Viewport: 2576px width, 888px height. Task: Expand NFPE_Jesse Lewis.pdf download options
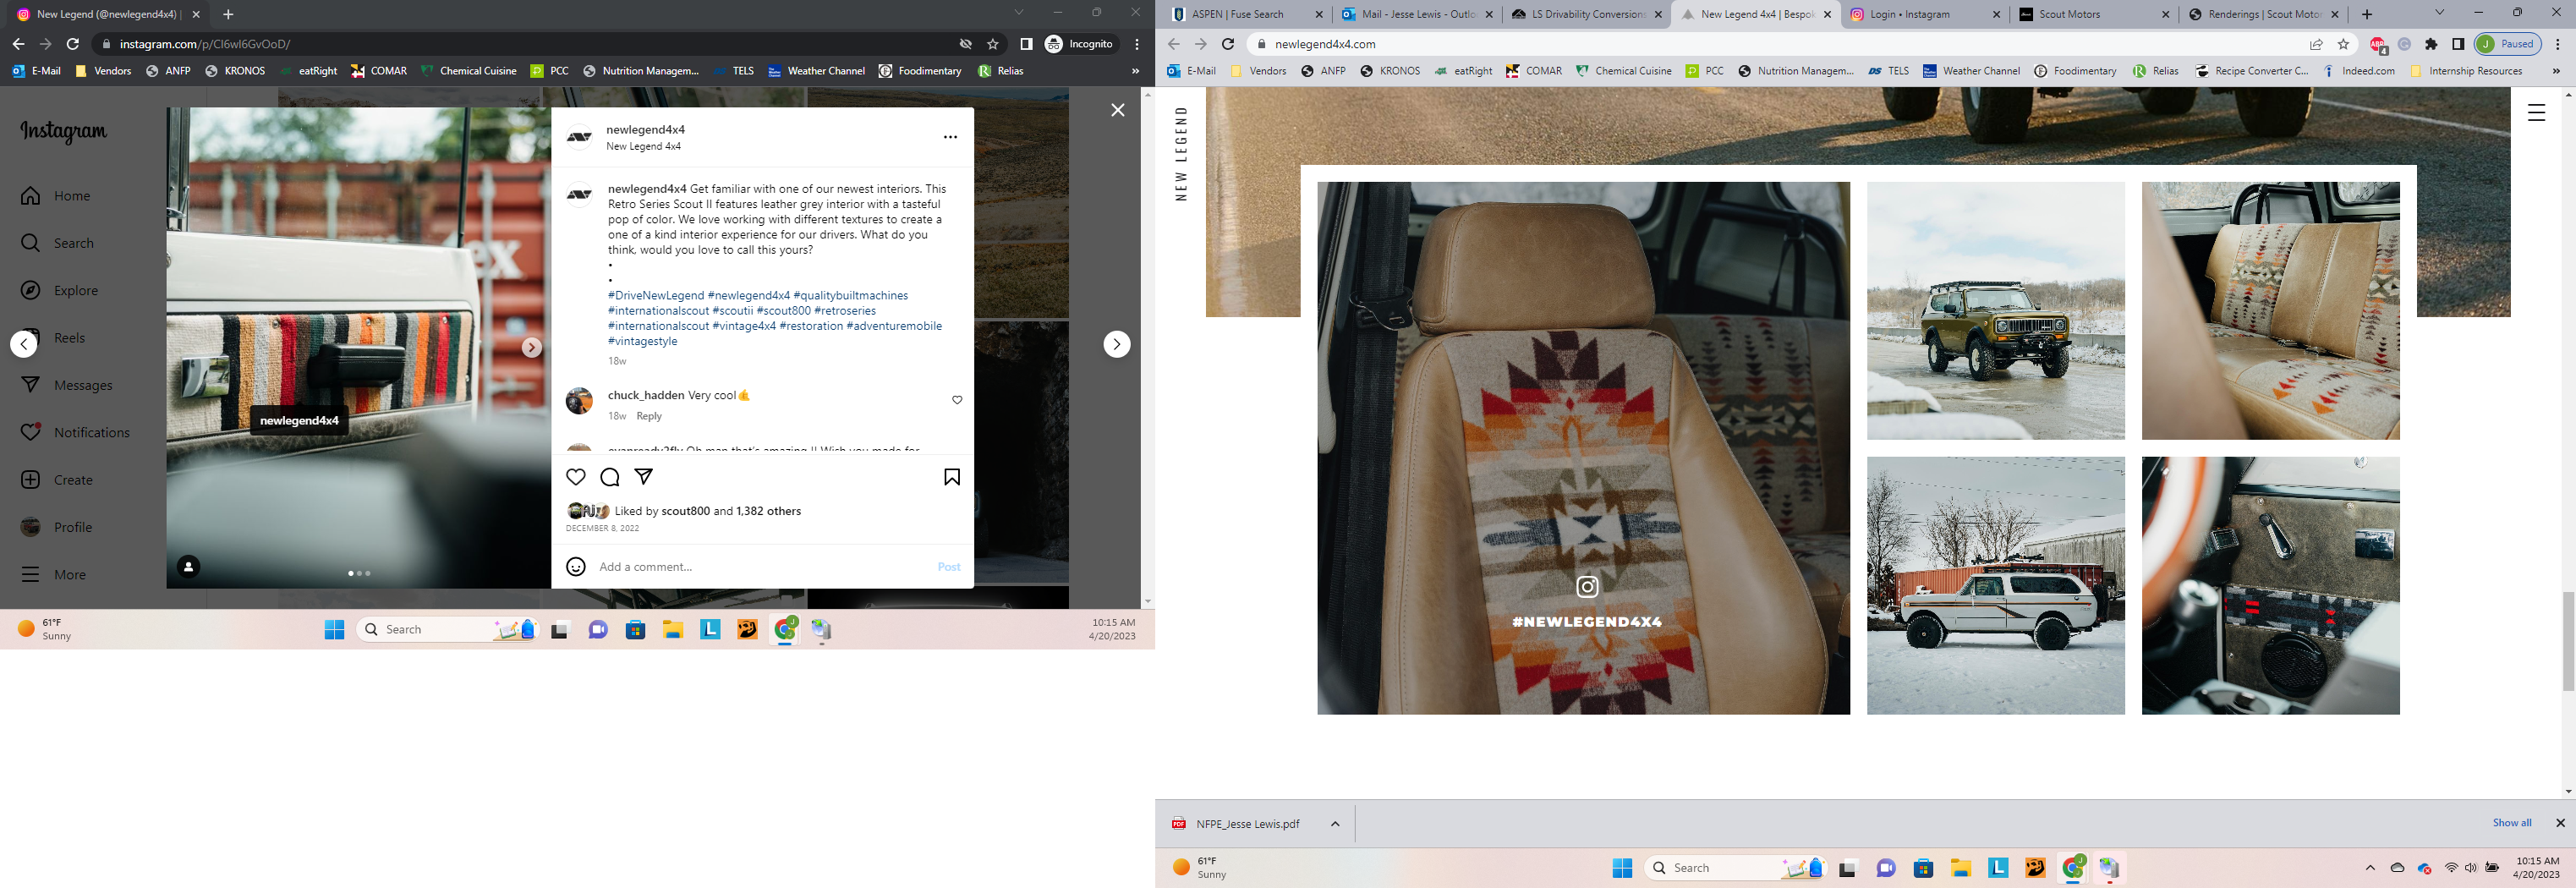(x=1335, y=824)
